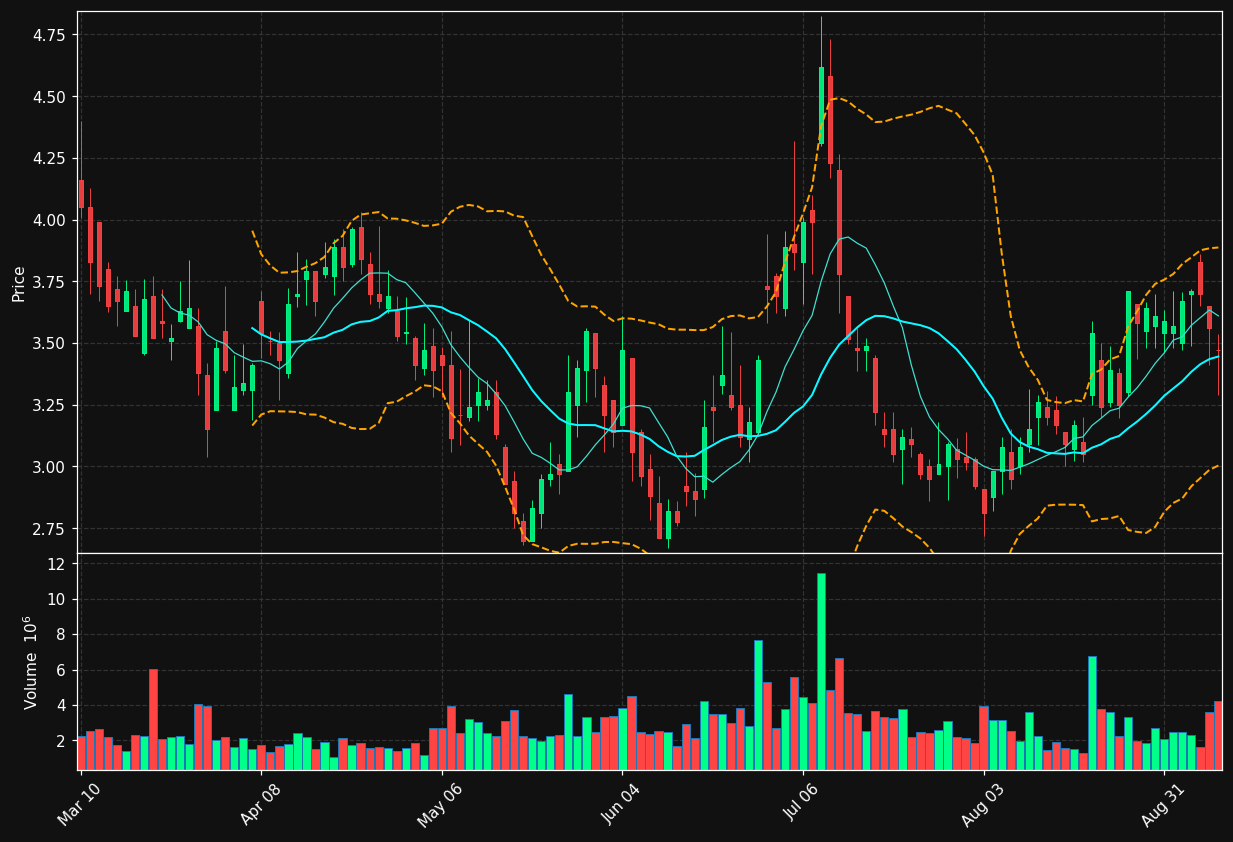Click the tallest green volume bar above 11
The image size is (1233, 842).
click(x=821, y=671)
